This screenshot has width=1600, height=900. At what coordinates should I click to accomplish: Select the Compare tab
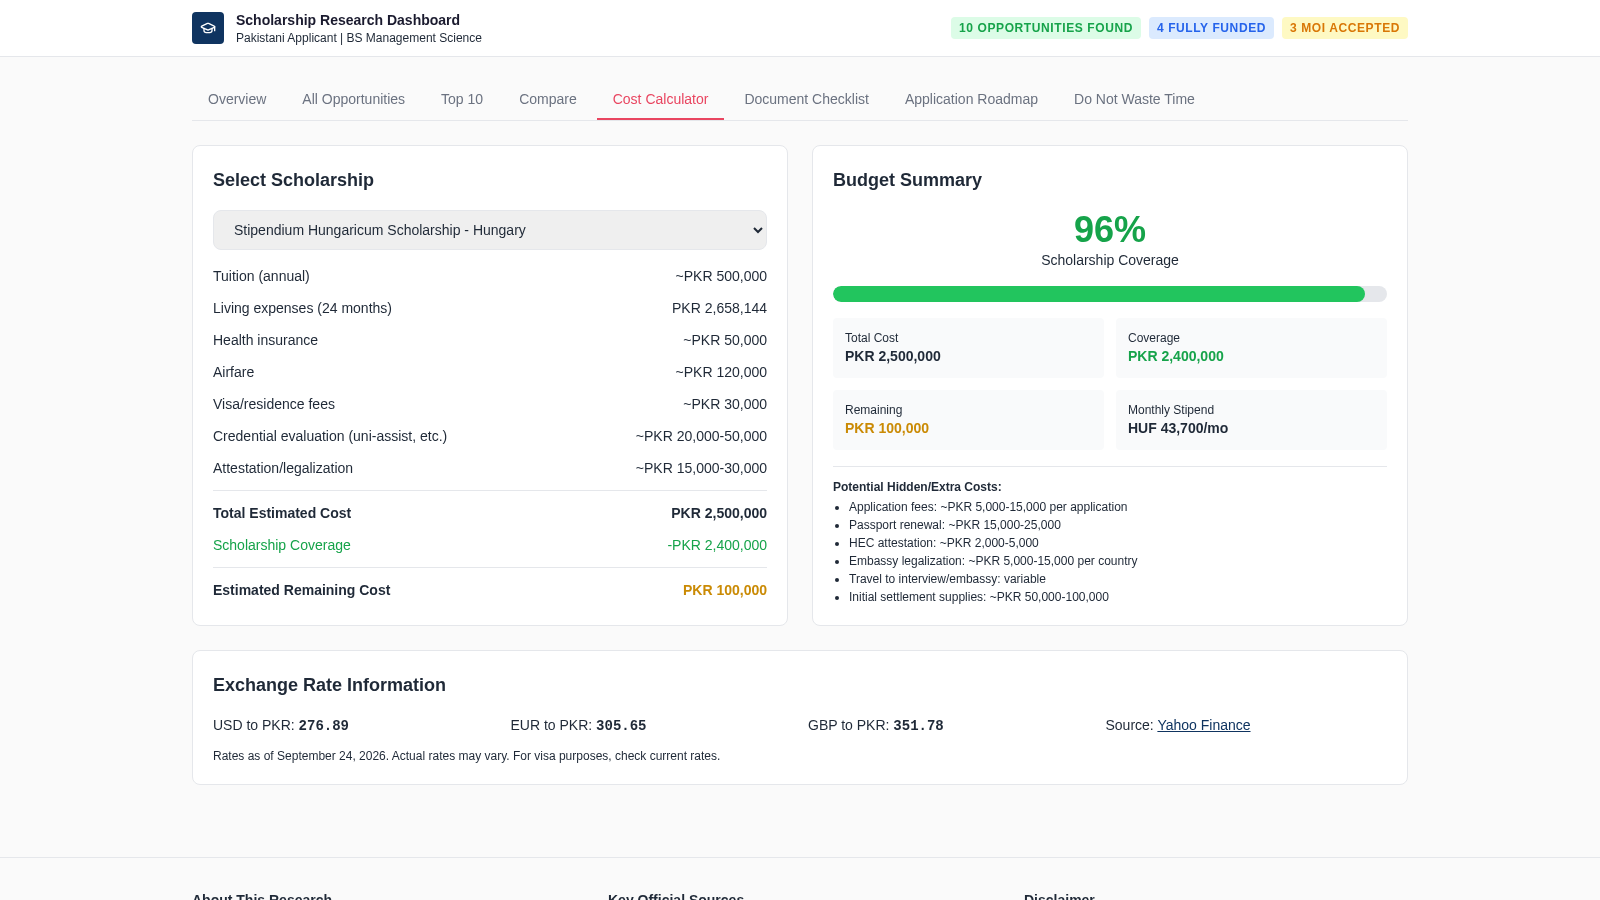tap(548, 99)
